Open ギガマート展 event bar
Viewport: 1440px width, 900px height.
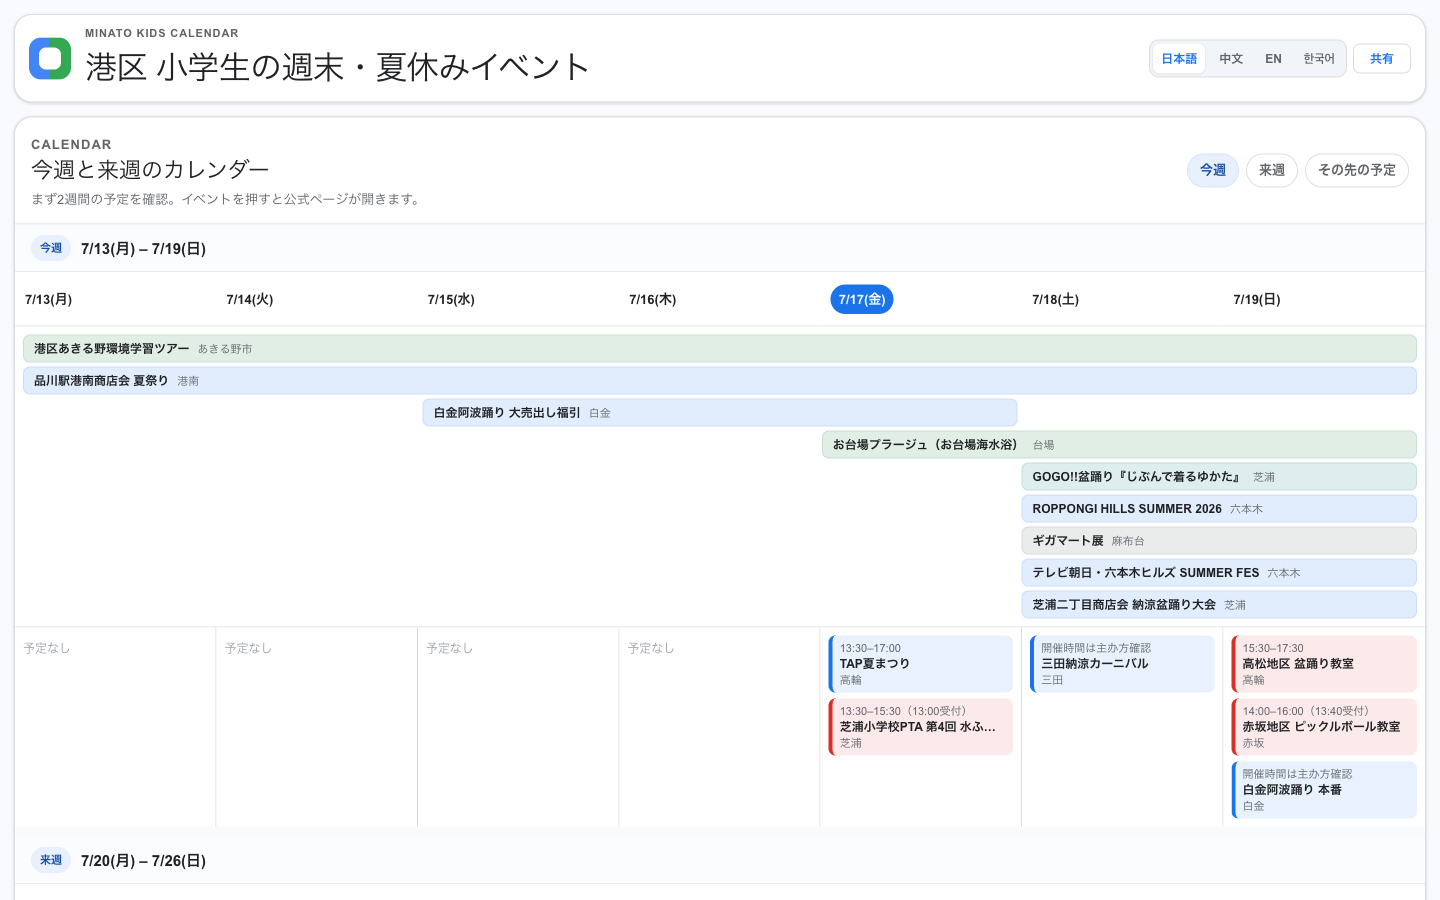[1219, 541]
